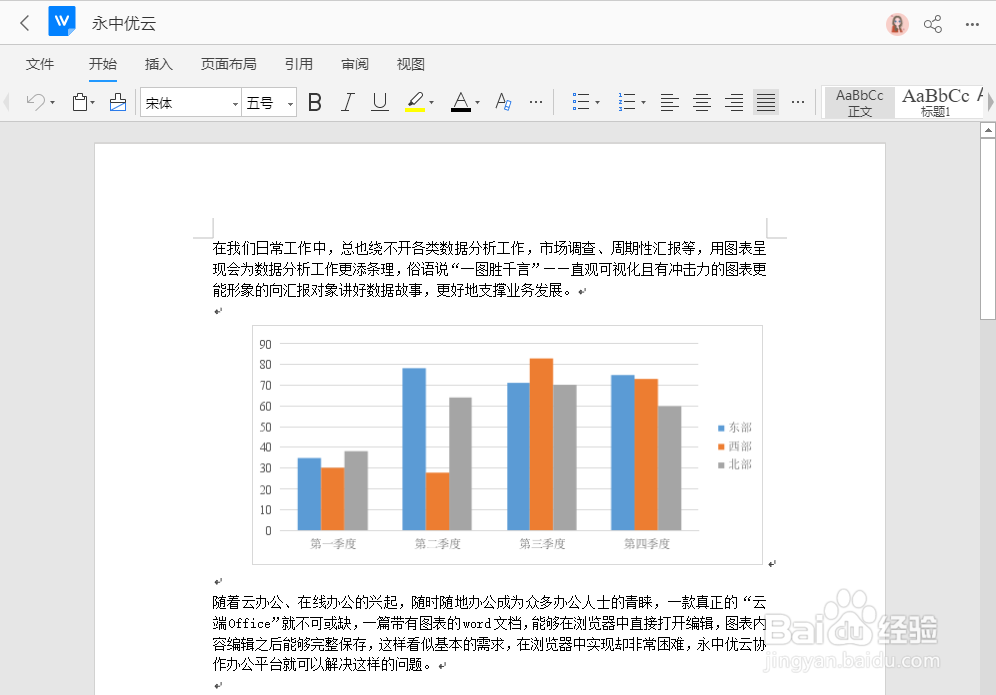This screenshot has height=695, width=996.
Task: Expand the bulleted list dropdown arrow
Action: click(598, 102)
